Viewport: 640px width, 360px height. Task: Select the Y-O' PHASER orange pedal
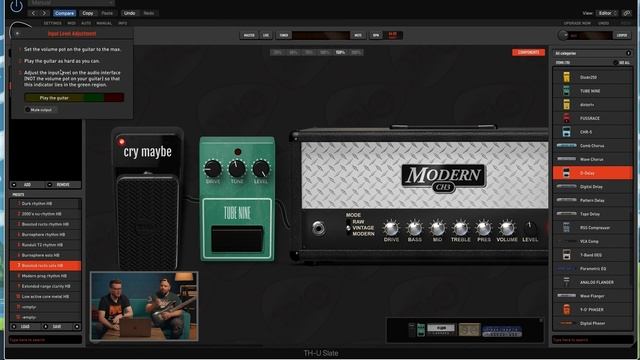pyautogui.click(x=592, y=310)
